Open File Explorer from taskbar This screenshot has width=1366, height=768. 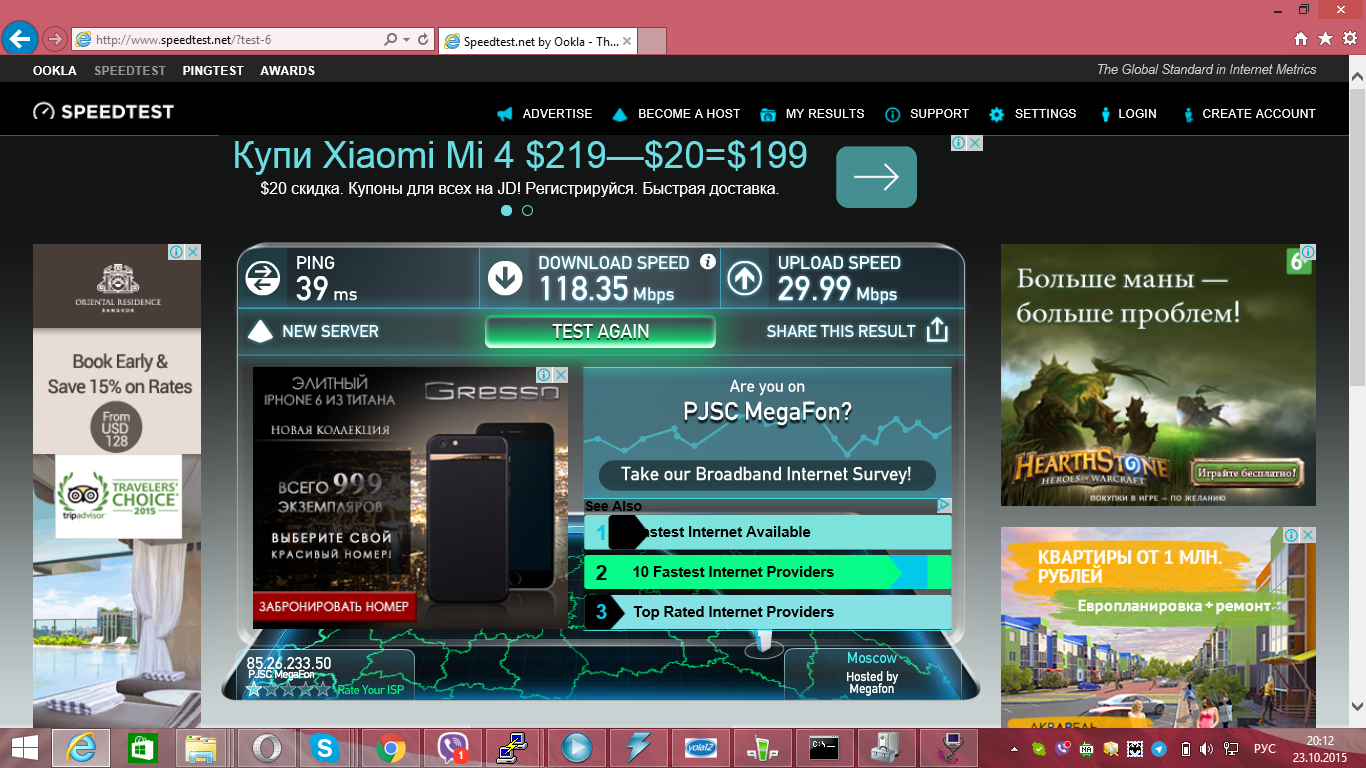click(203, 748)
